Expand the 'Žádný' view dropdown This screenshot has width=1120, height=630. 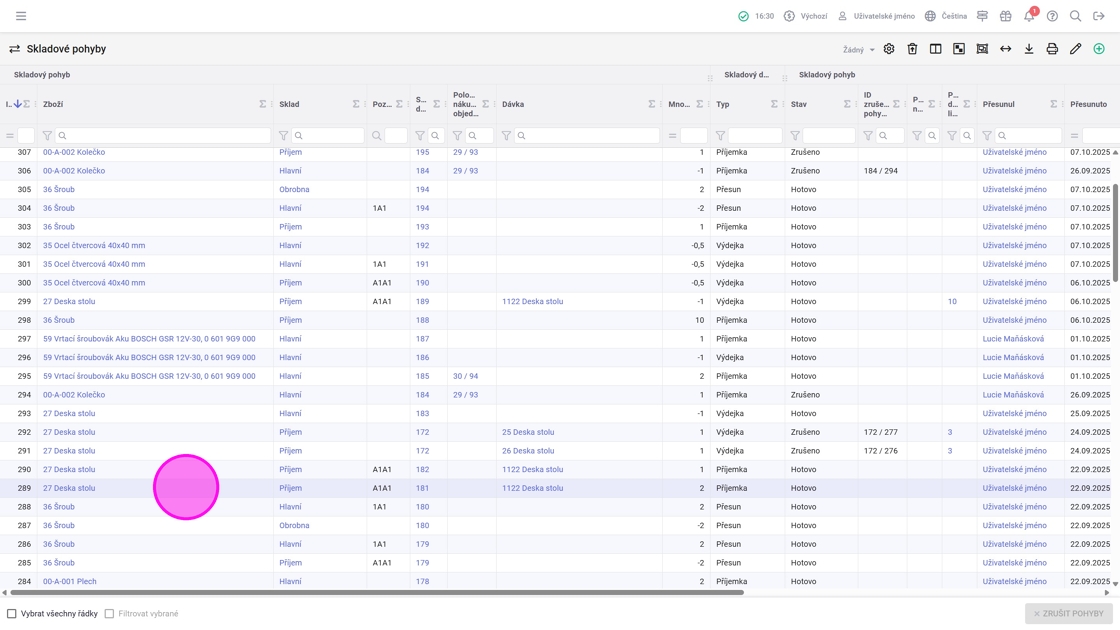coord(858,50)
